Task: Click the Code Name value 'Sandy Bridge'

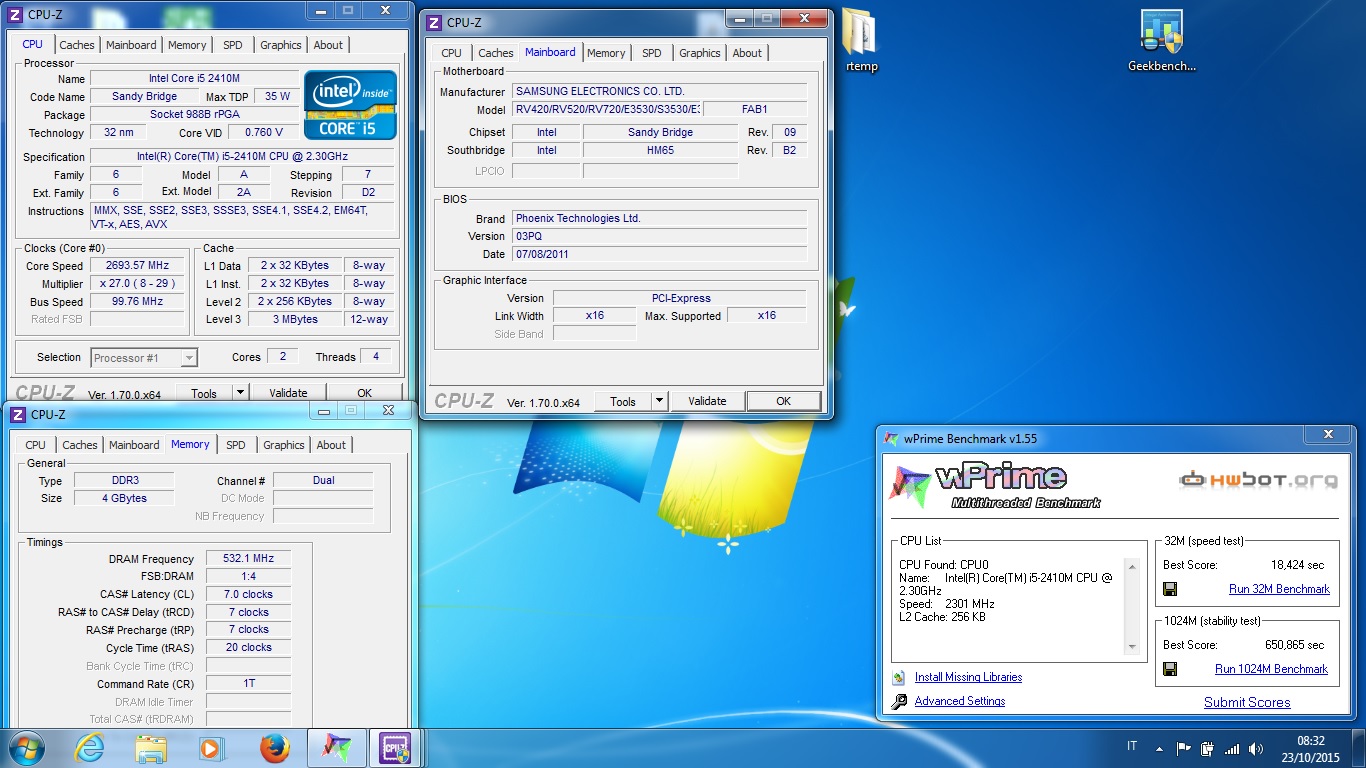Action: click(145, 97)
